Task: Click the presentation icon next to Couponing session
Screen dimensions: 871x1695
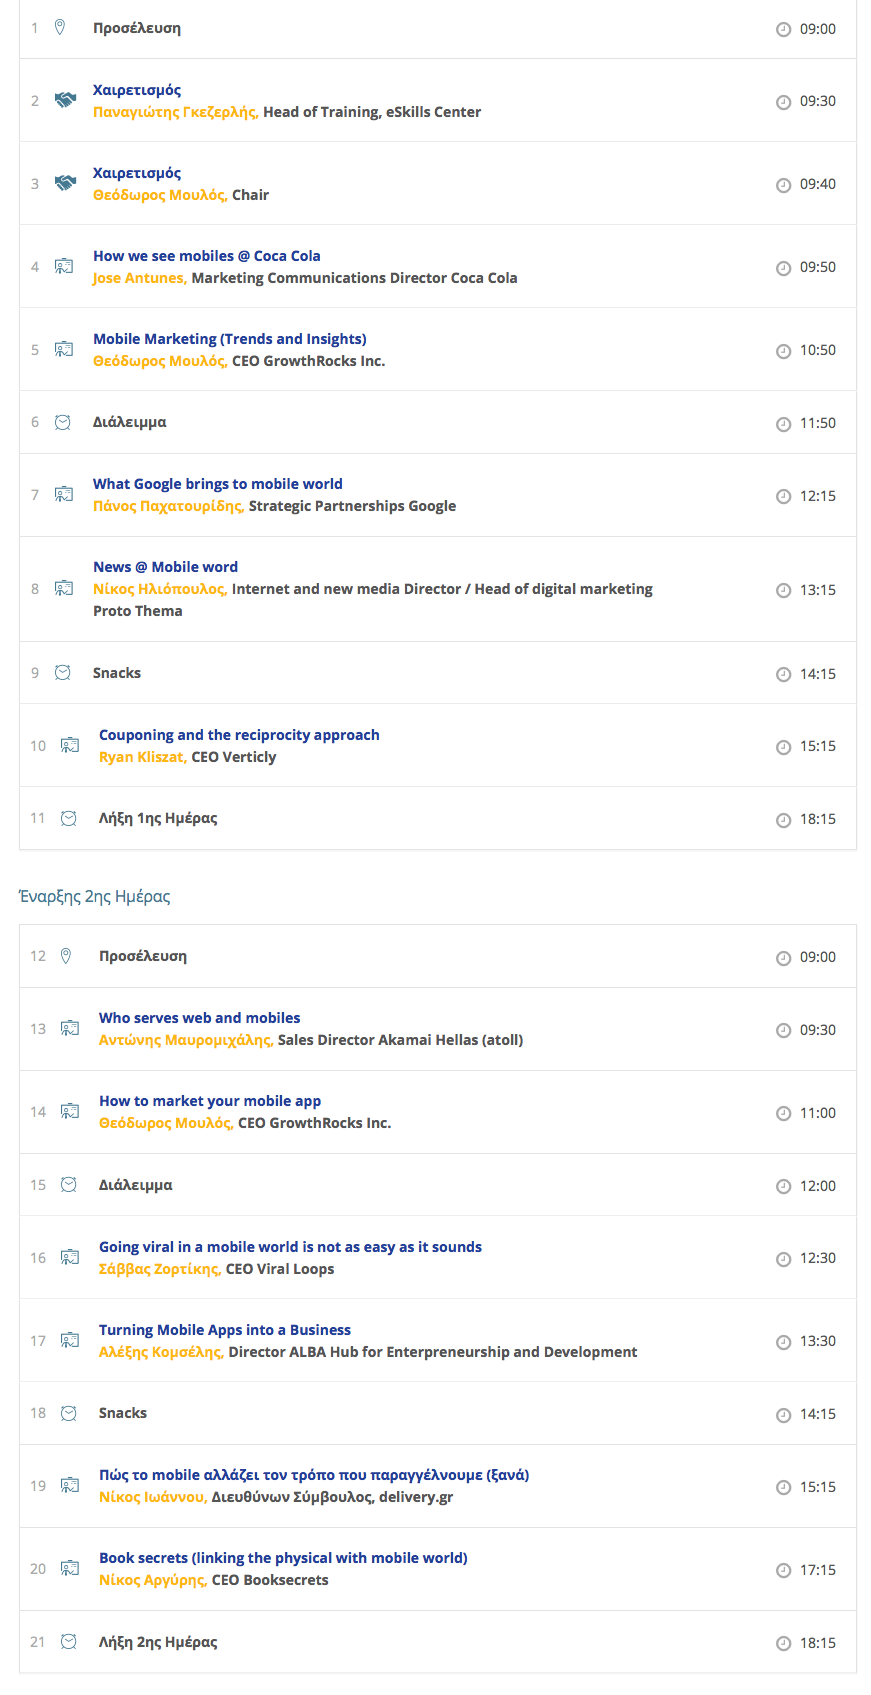Action: pyautogui.click(x=70, y=746)
